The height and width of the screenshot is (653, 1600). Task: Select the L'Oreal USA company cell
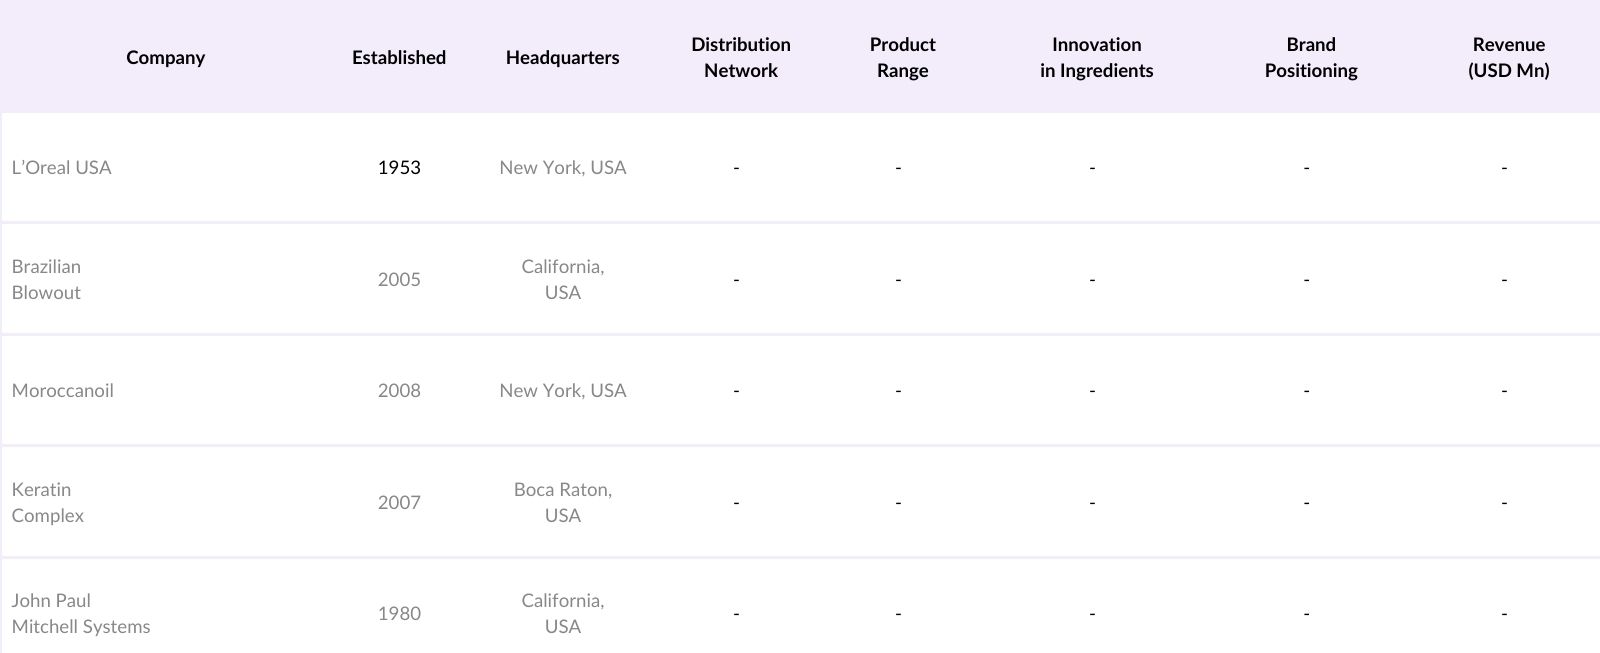[62, 168]
